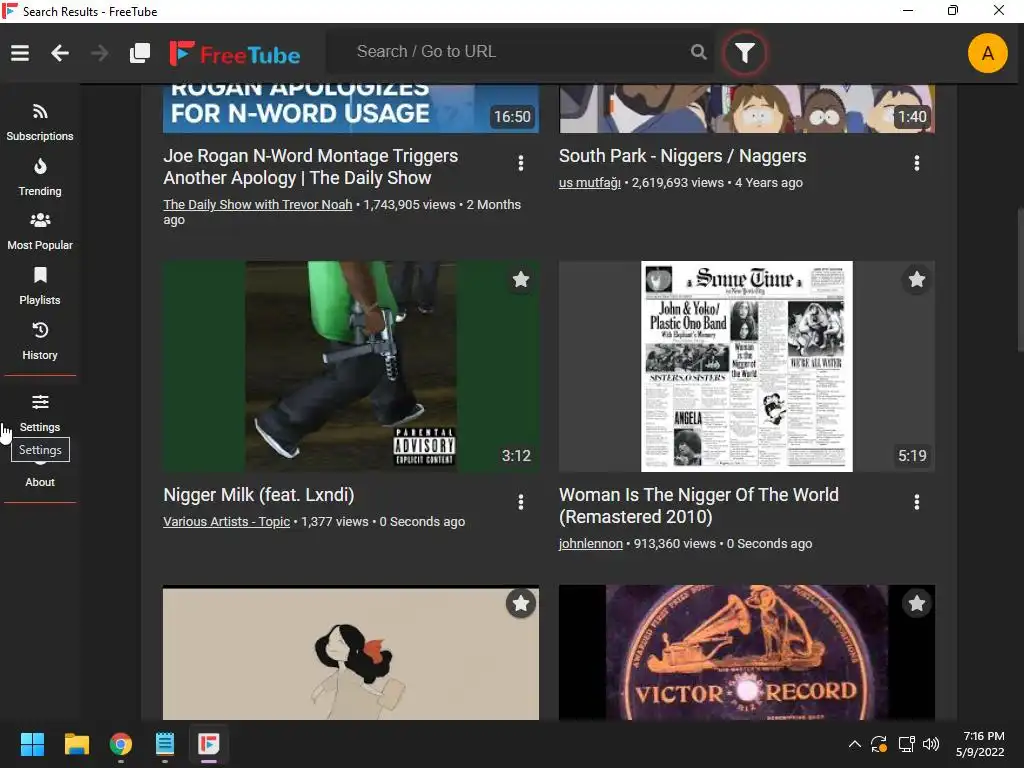Open the Windows Start menu
The image size is (1024, 768).
click(x=32, y=744)
